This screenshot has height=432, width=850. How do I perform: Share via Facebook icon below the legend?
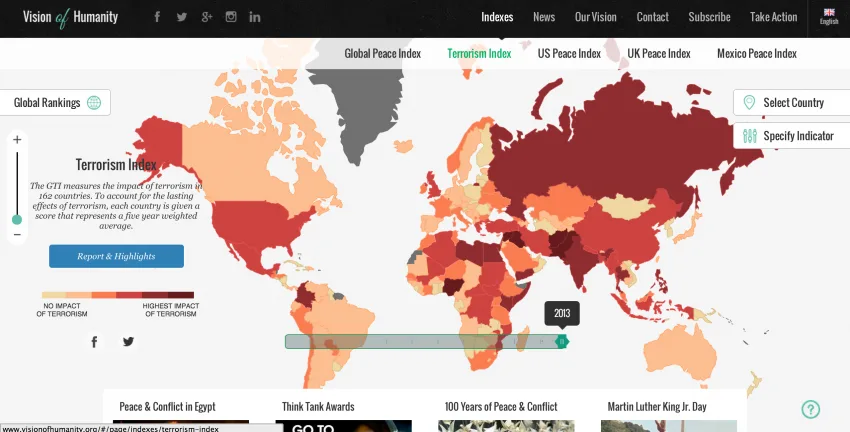coord(94,341)
